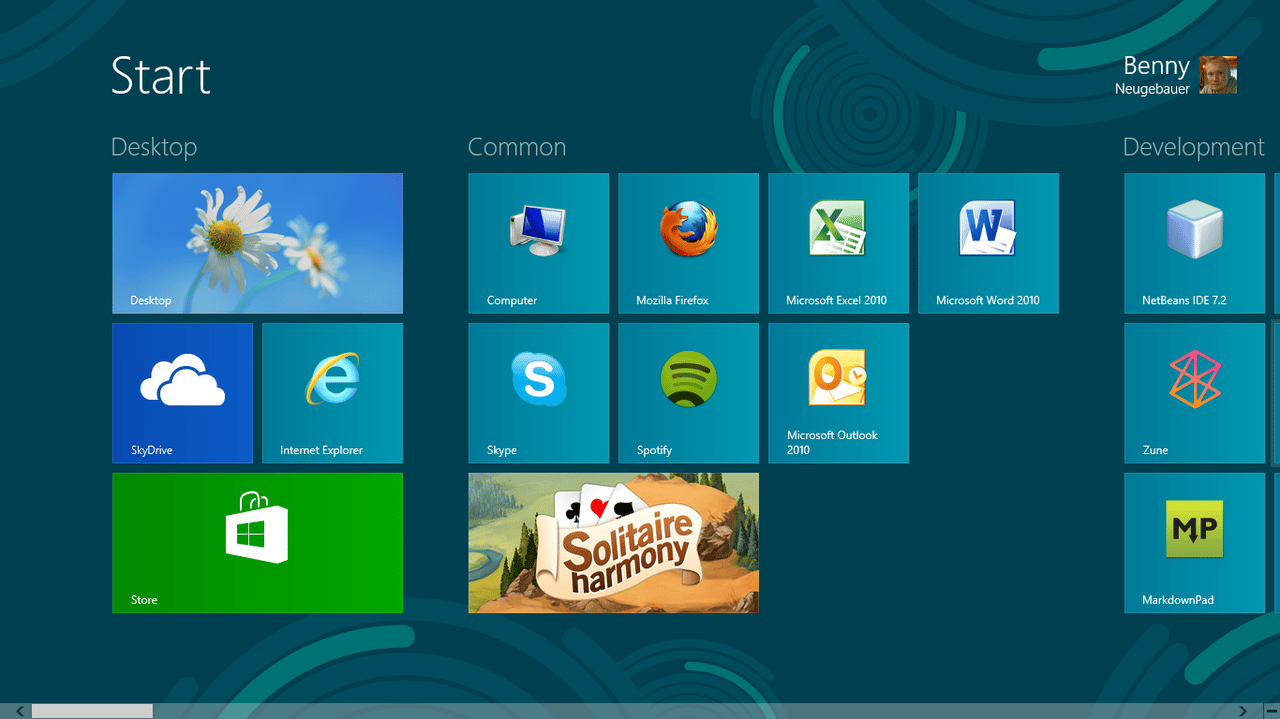1280x719 pixels.
Task: Click the right scroll arrow at the bottom
Action: pyautogui.click(x=1243, y=711)
